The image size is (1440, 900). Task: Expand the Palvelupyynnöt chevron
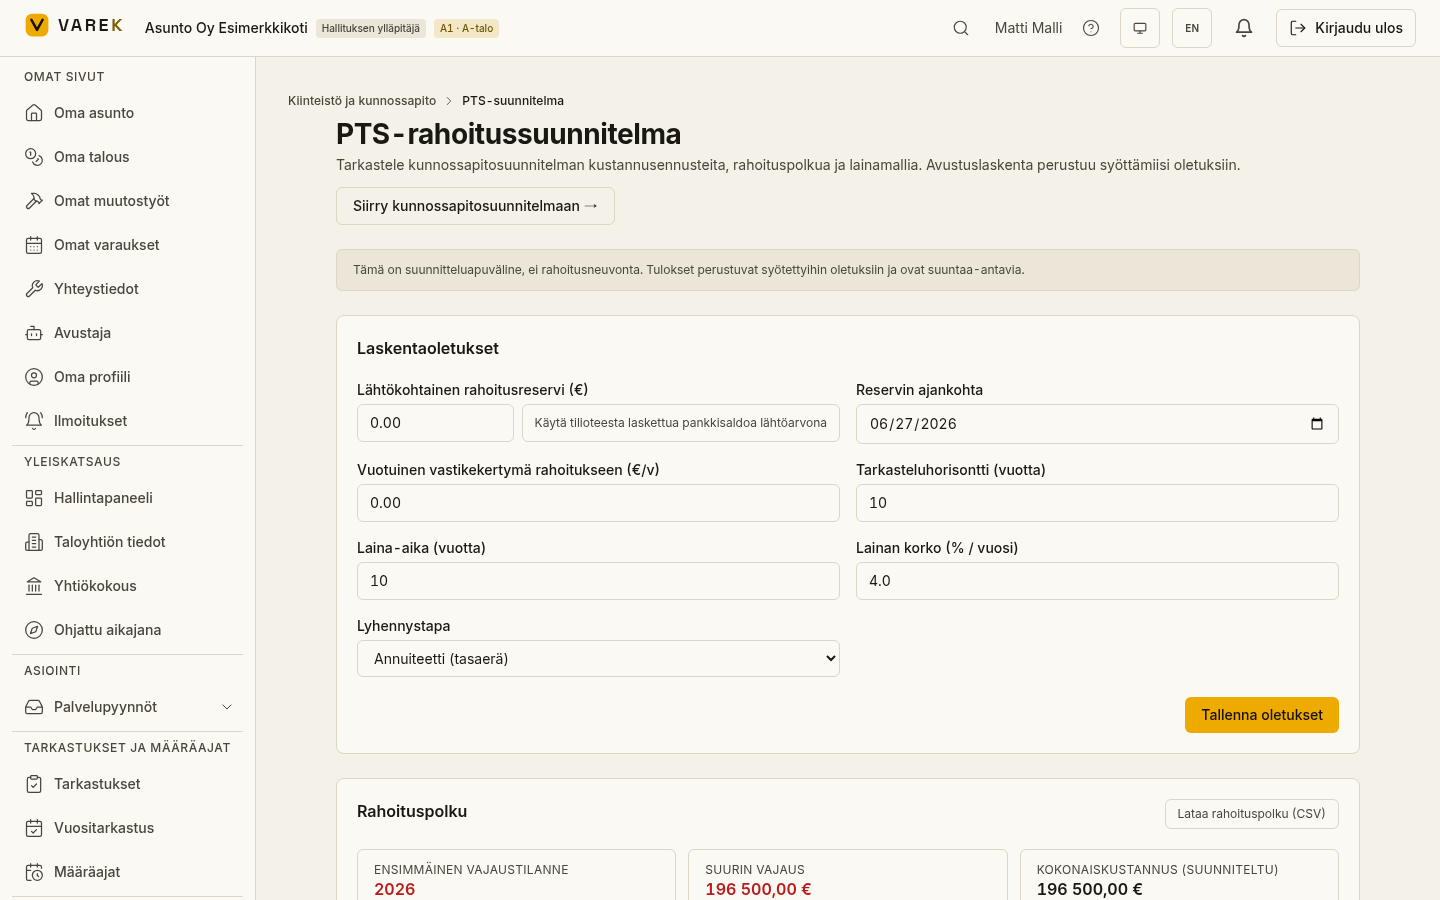pos(227,707)
